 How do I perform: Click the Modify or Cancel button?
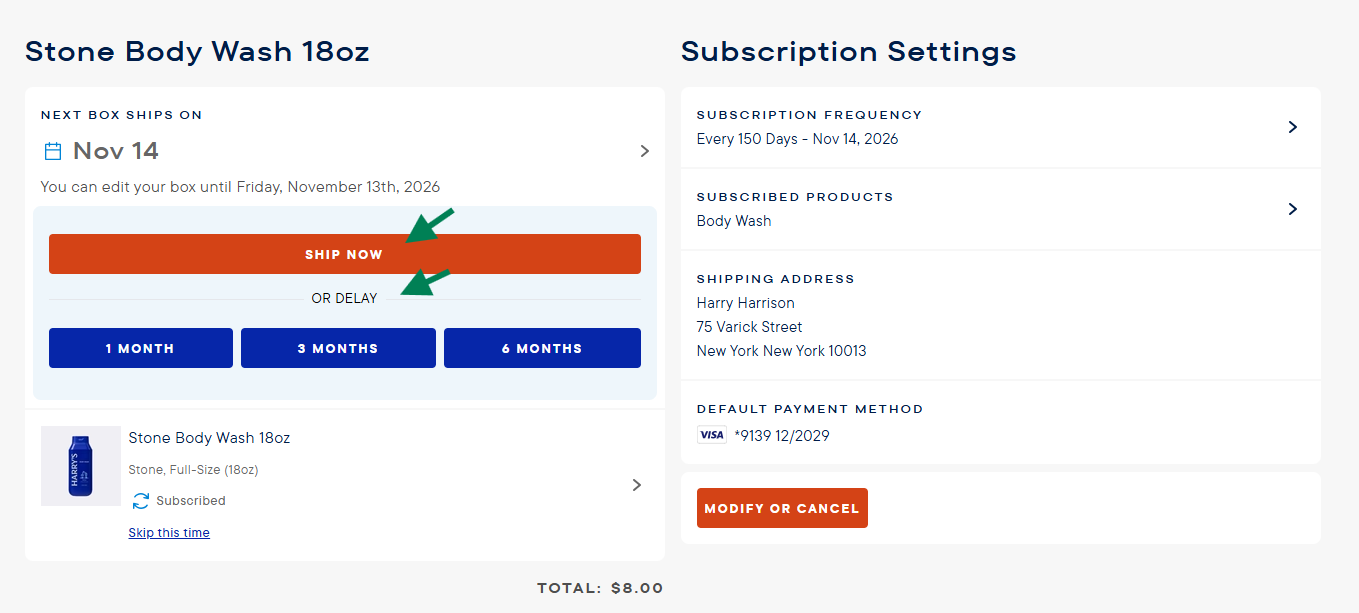coord(782,508)
